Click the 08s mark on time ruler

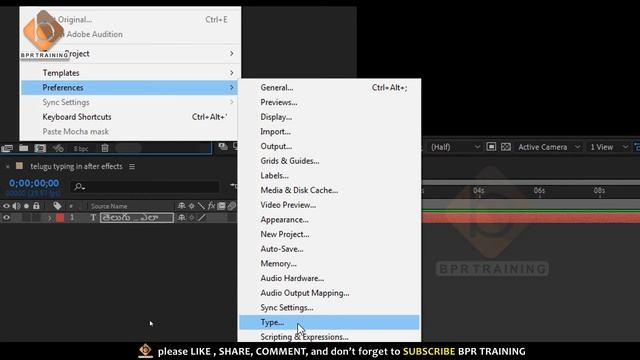599,191
